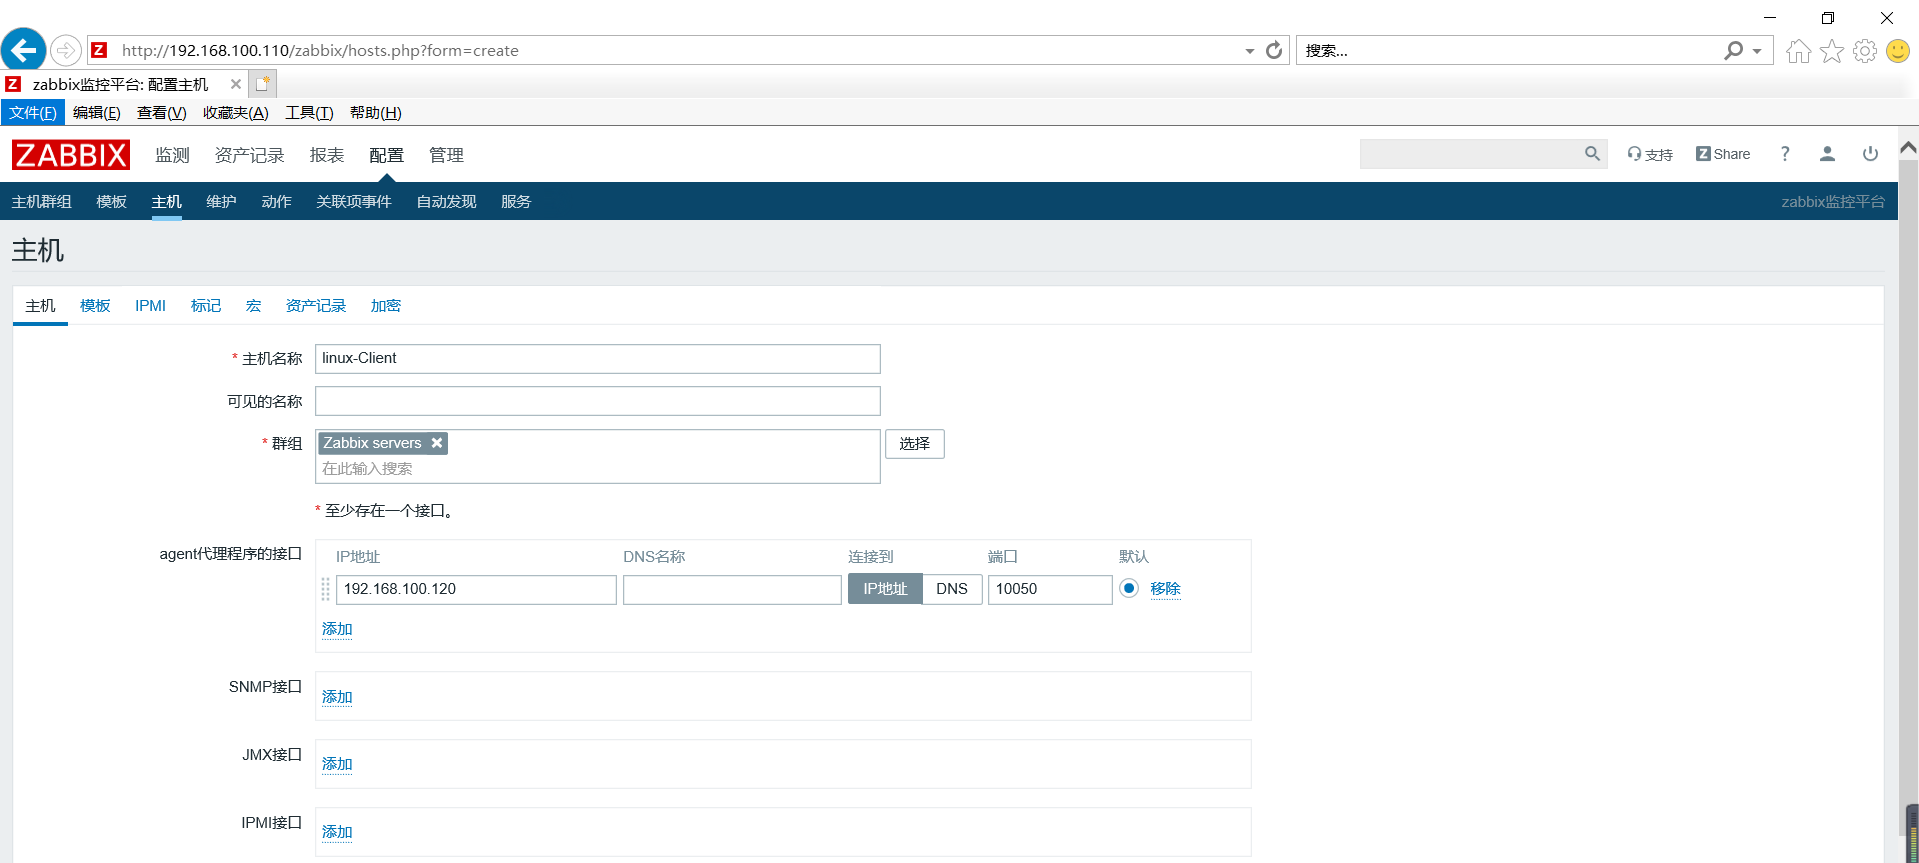Click the browser search magnifier icon
1919x863 pixels.
pyautogui.click(x=1734, y=50)
